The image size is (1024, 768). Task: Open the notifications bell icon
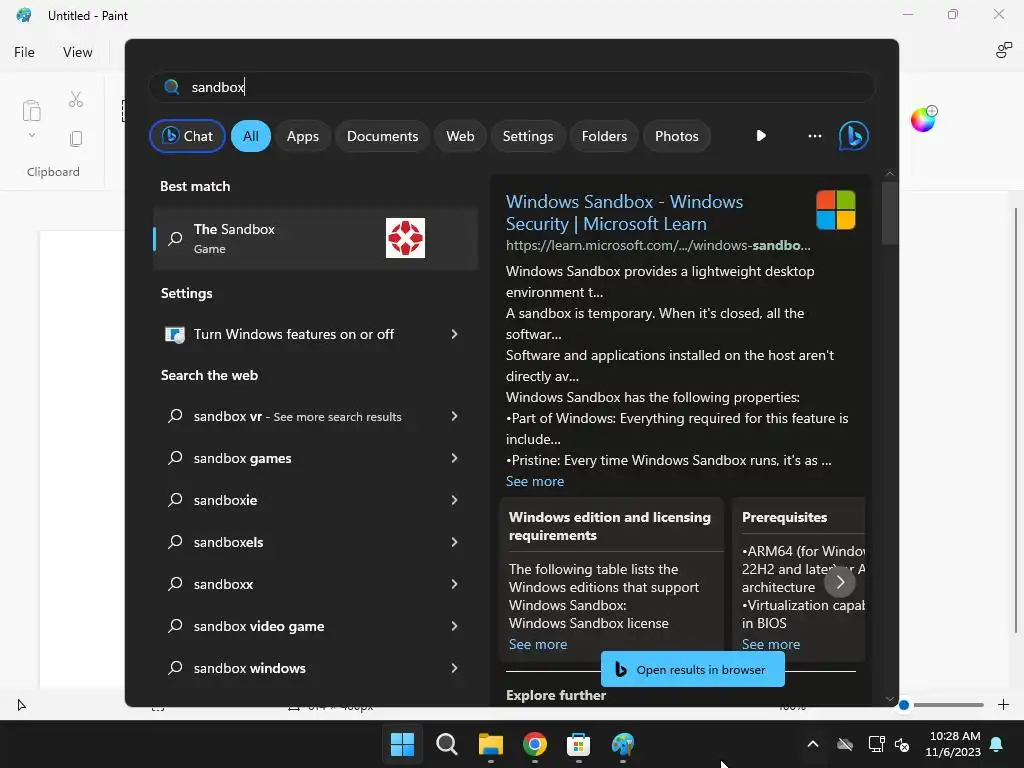point(997,744)
